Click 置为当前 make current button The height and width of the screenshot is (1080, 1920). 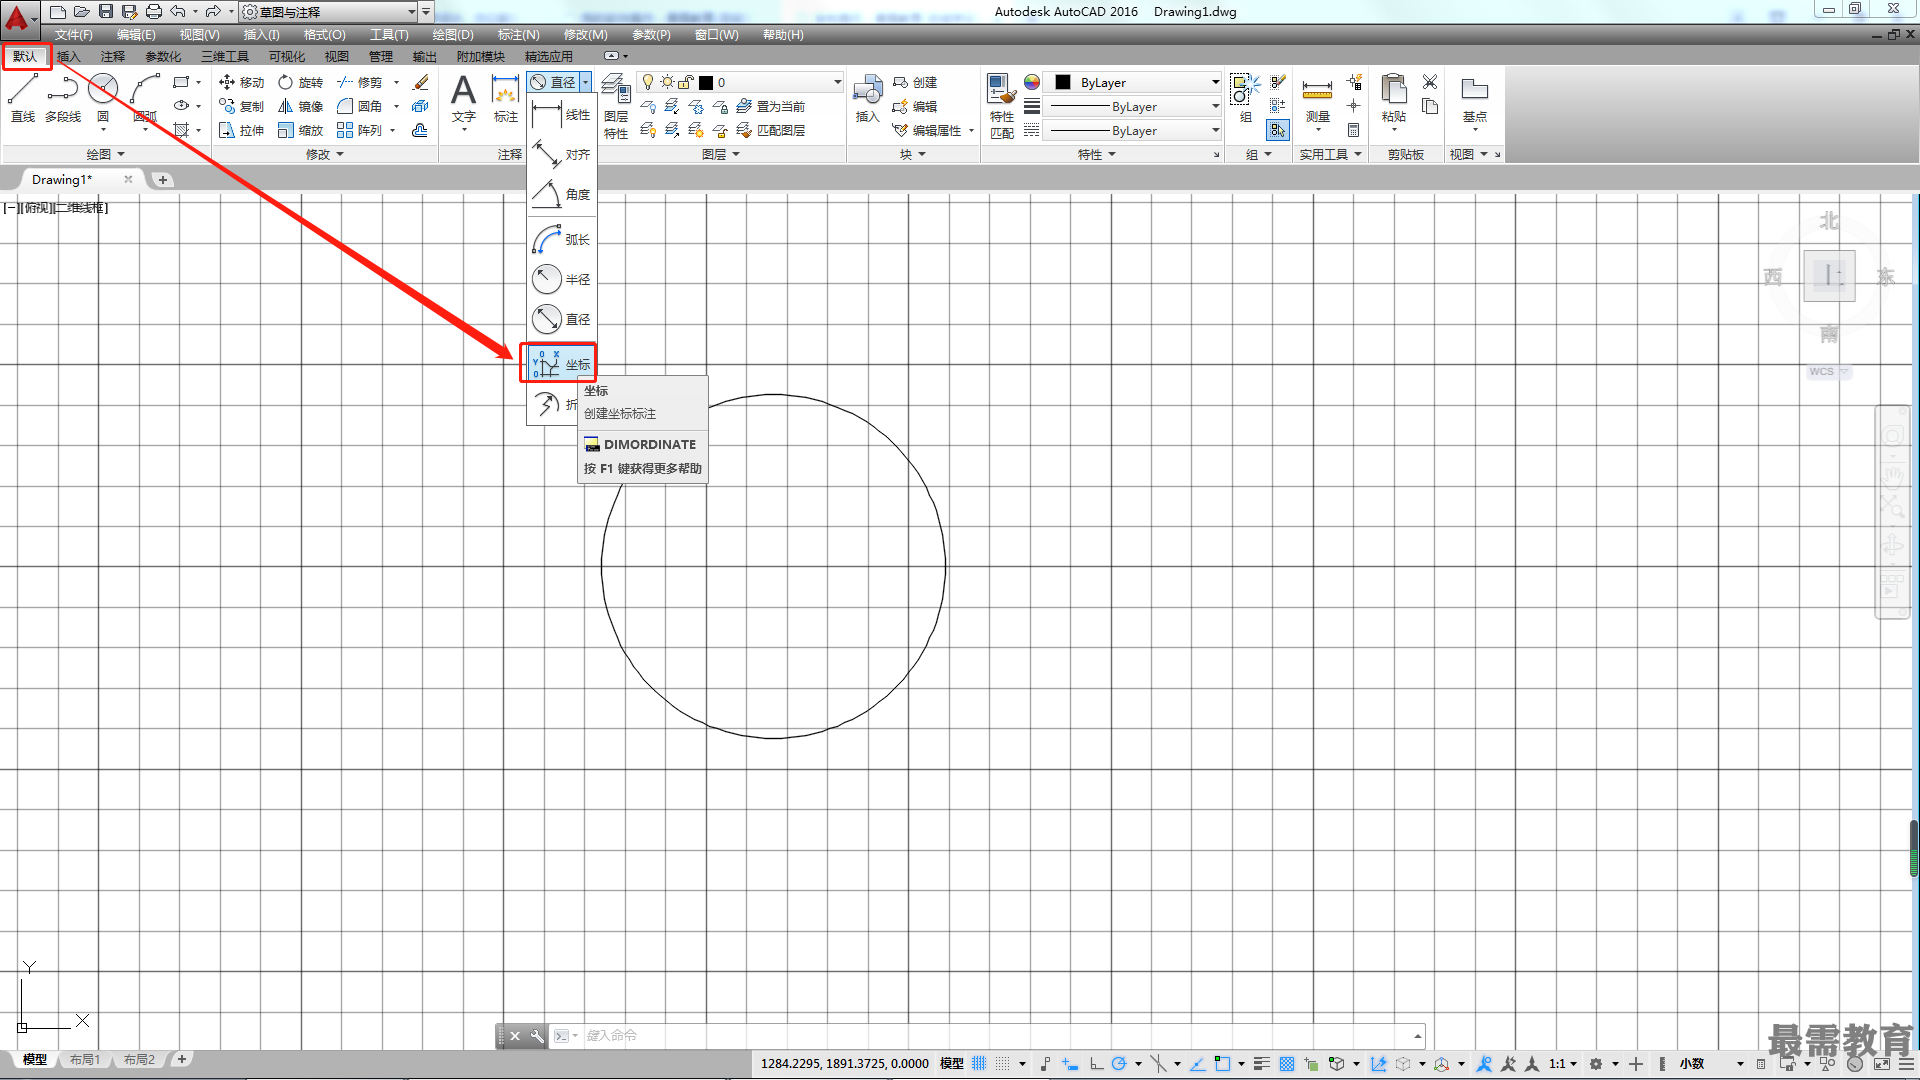tap(771, 106)
